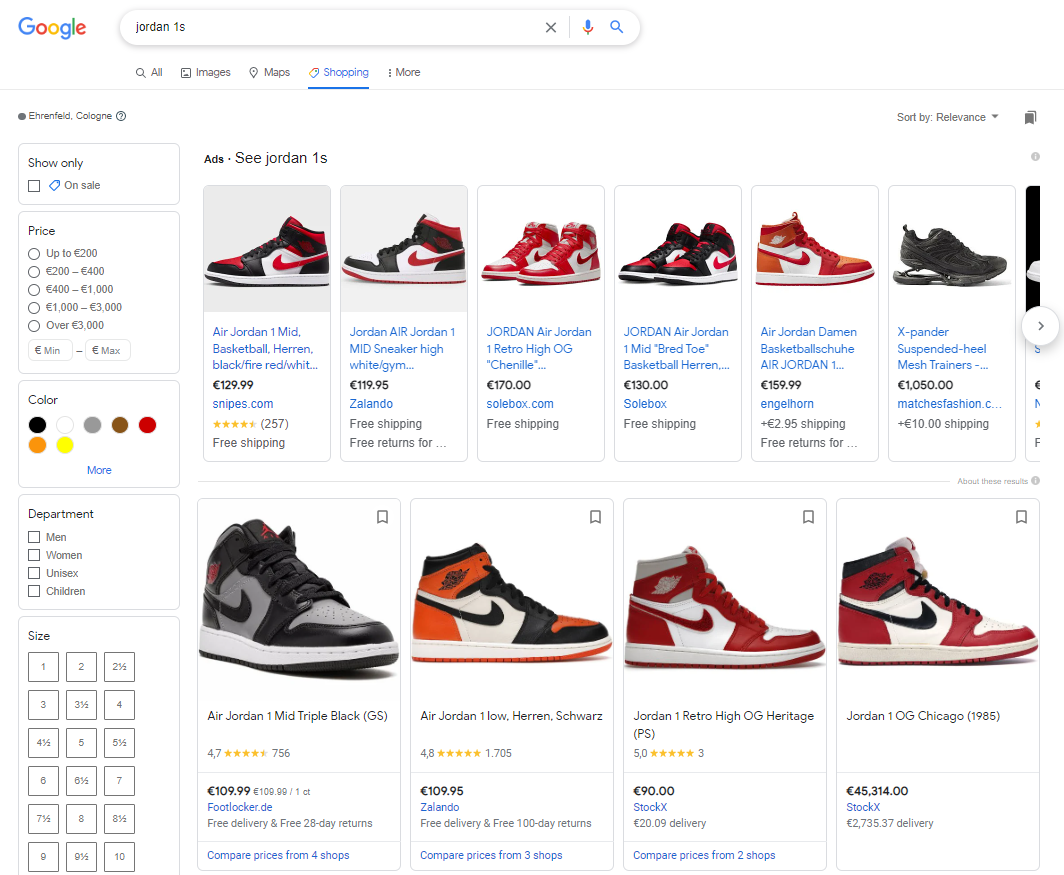
Task: Show More colors in Color filter
Action: (99, 470)
